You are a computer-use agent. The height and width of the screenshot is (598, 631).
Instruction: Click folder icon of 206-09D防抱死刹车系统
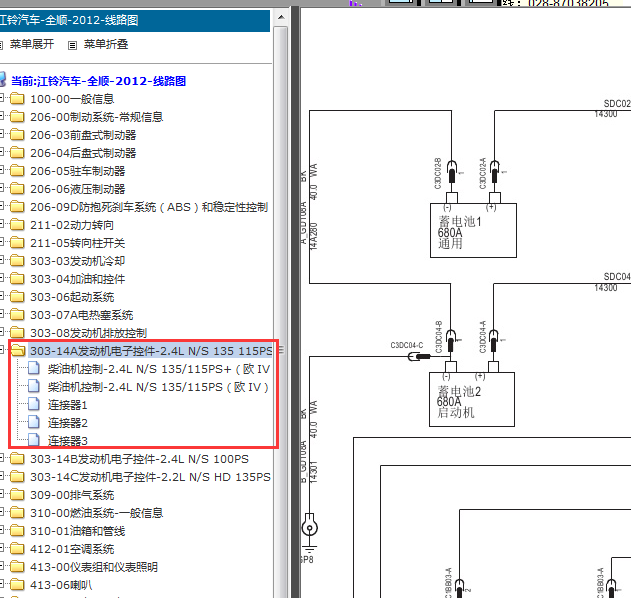point(17,206)
